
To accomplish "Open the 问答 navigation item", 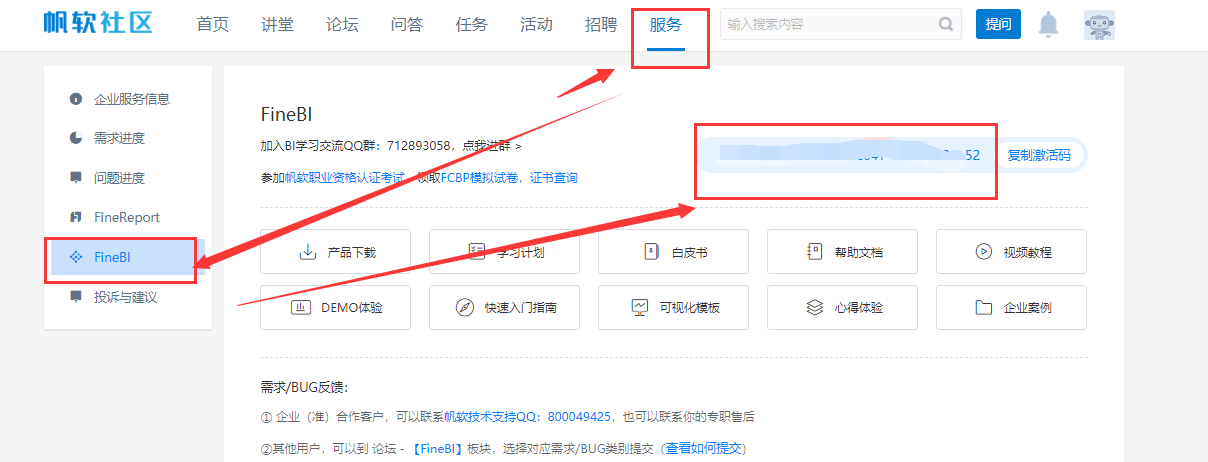I will pos(407,25).
